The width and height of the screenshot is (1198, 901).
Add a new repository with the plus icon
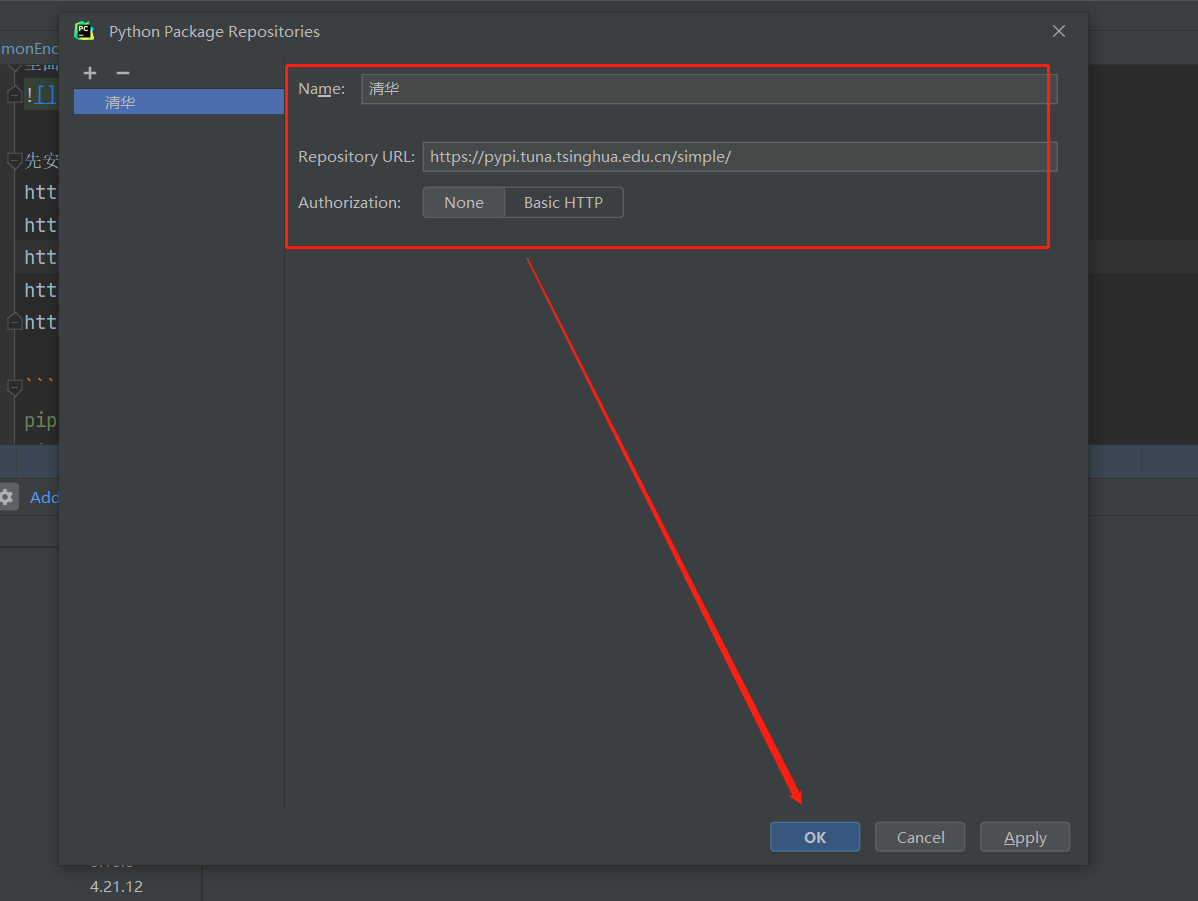[x=90, y=73]
